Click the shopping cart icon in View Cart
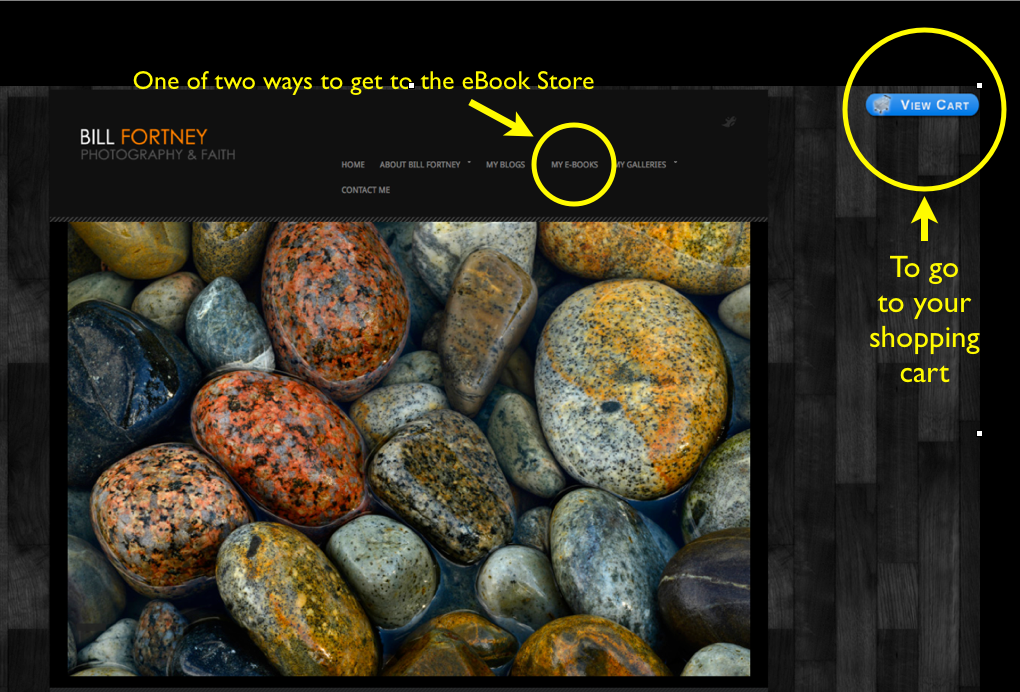 pos(881,105)
